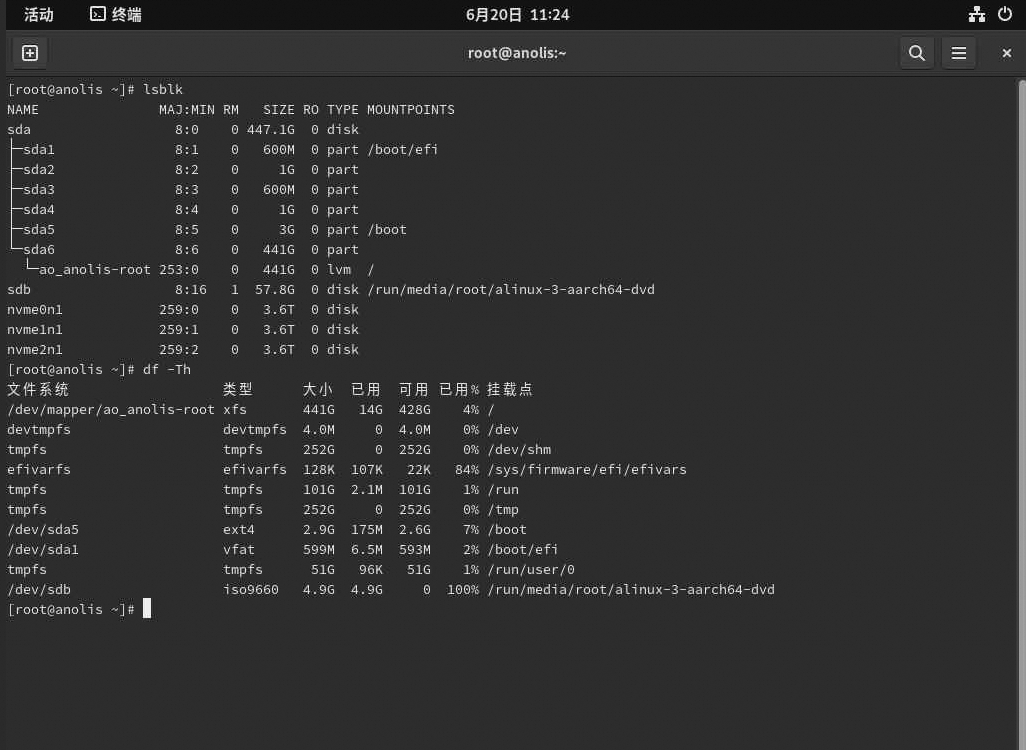Viewport: 1026px width, 750px height.
Task: Click the lsblk command text
Action: pyautogui.click(x=163, y=89)
